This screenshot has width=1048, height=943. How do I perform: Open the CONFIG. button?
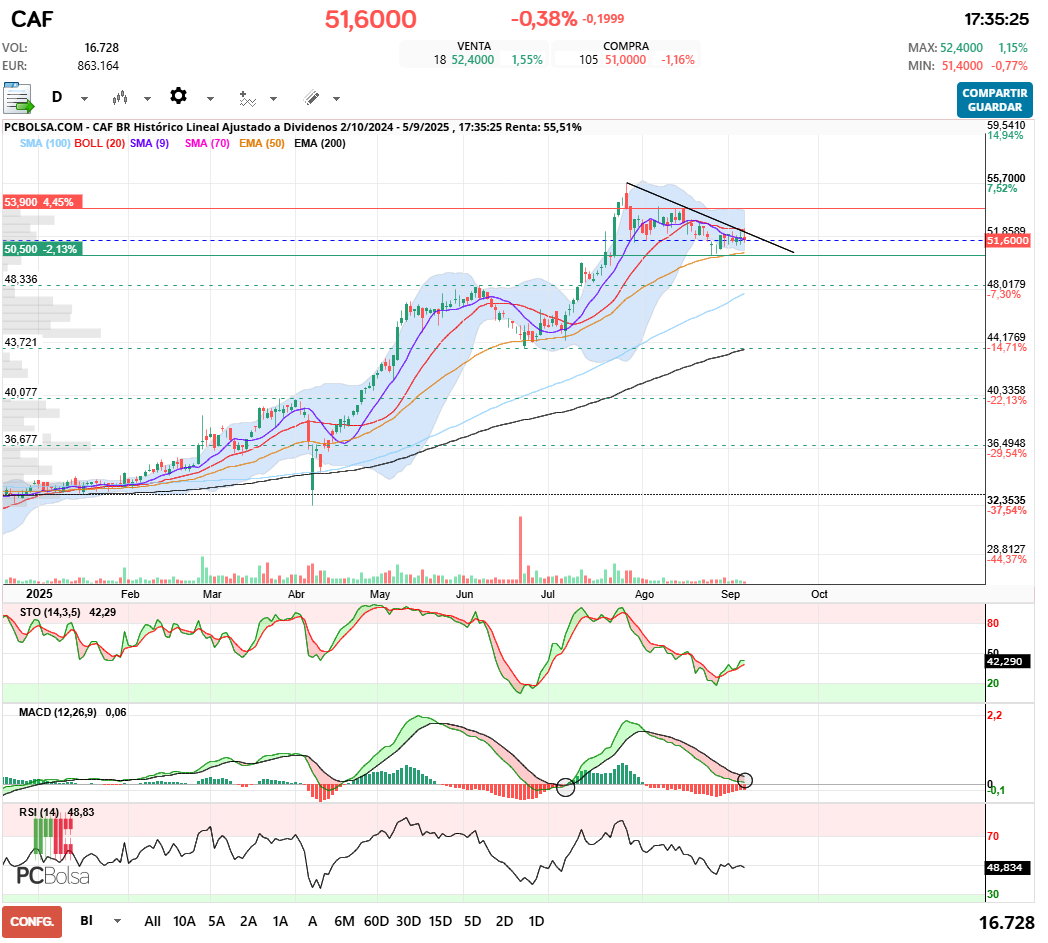tap(32, 922)
